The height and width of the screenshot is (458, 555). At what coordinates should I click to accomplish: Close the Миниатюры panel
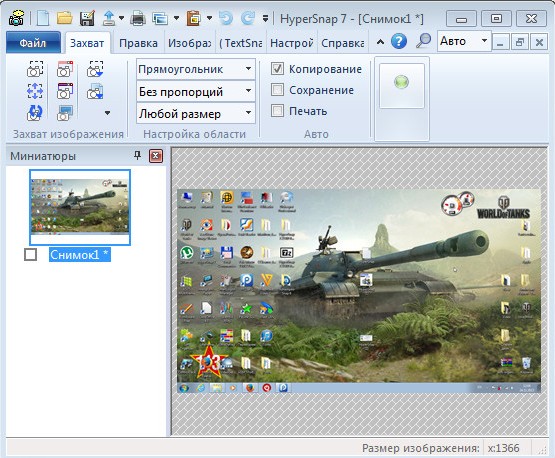tap(155, 156)
